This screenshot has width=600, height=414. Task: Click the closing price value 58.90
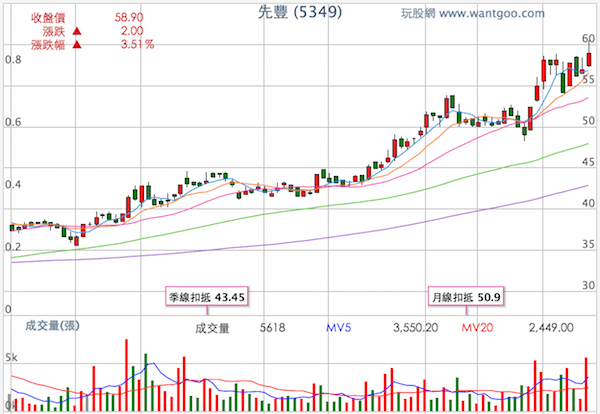click(129, 17)
